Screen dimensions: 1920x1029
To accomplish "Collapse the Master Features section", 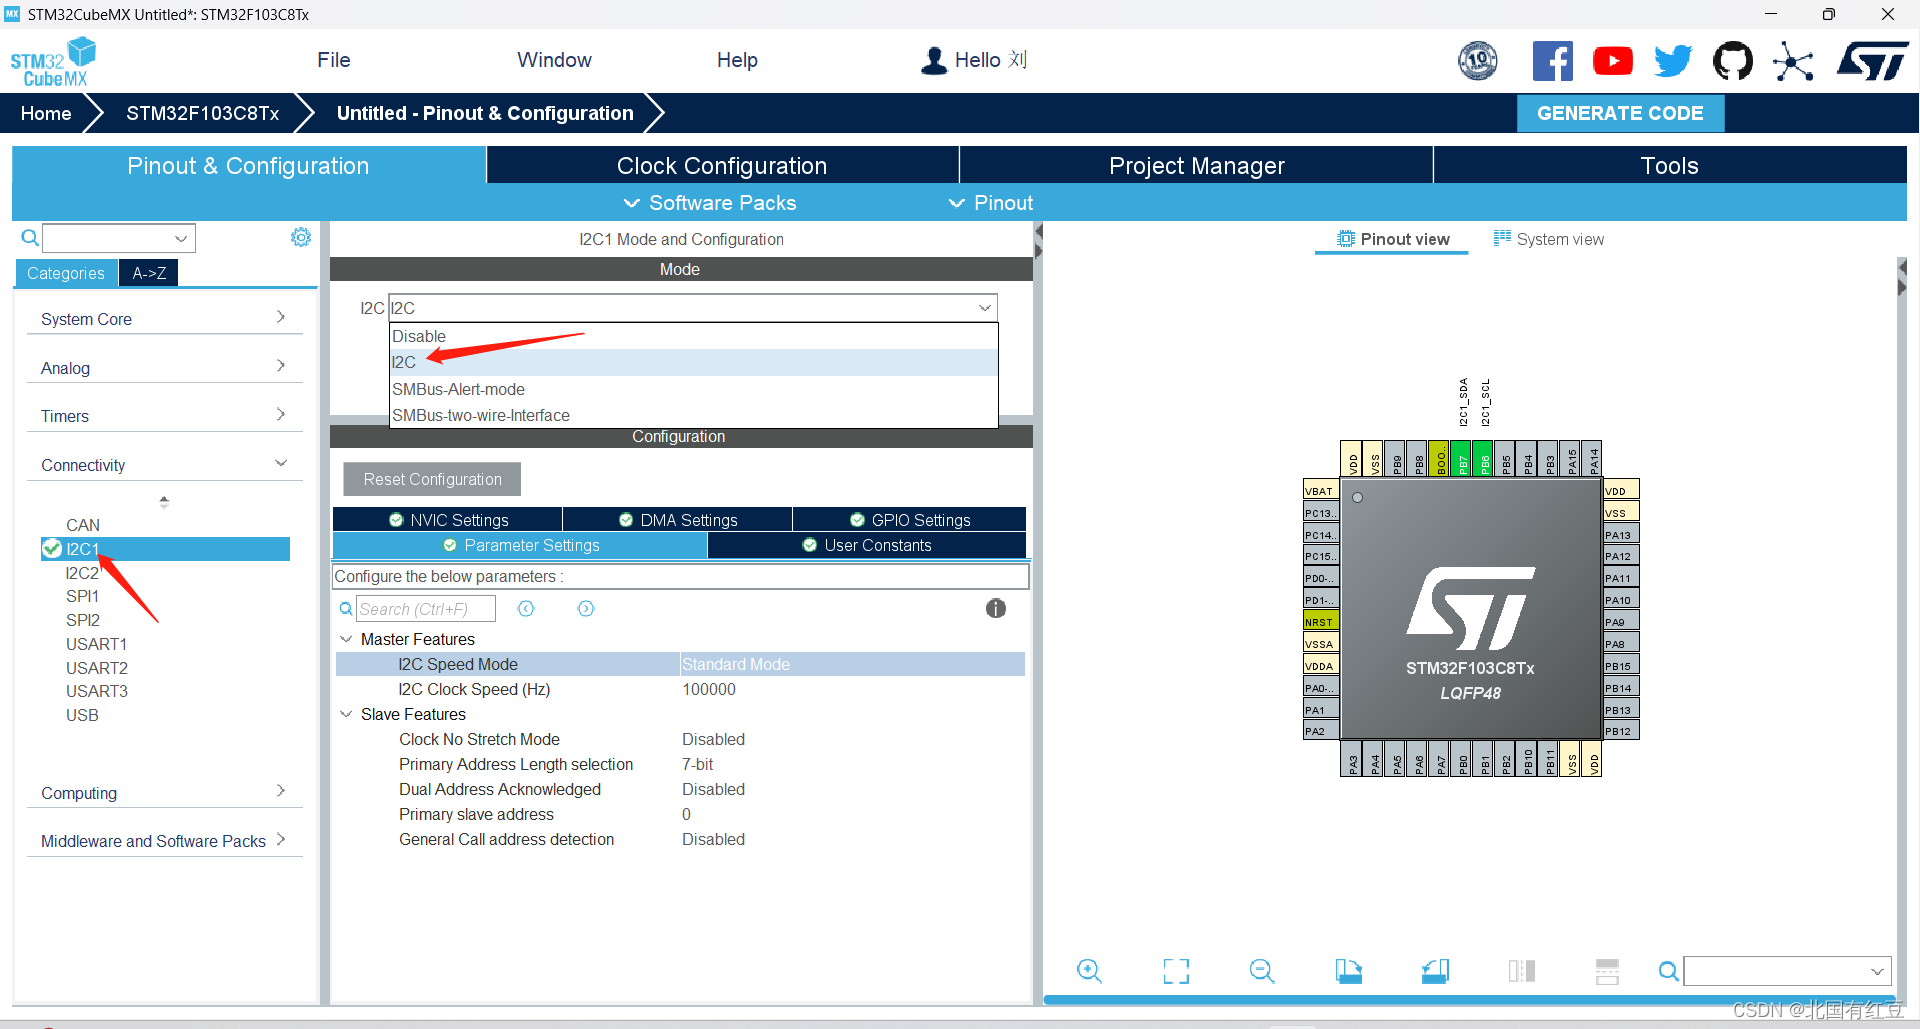I will [x=346, y=639].
